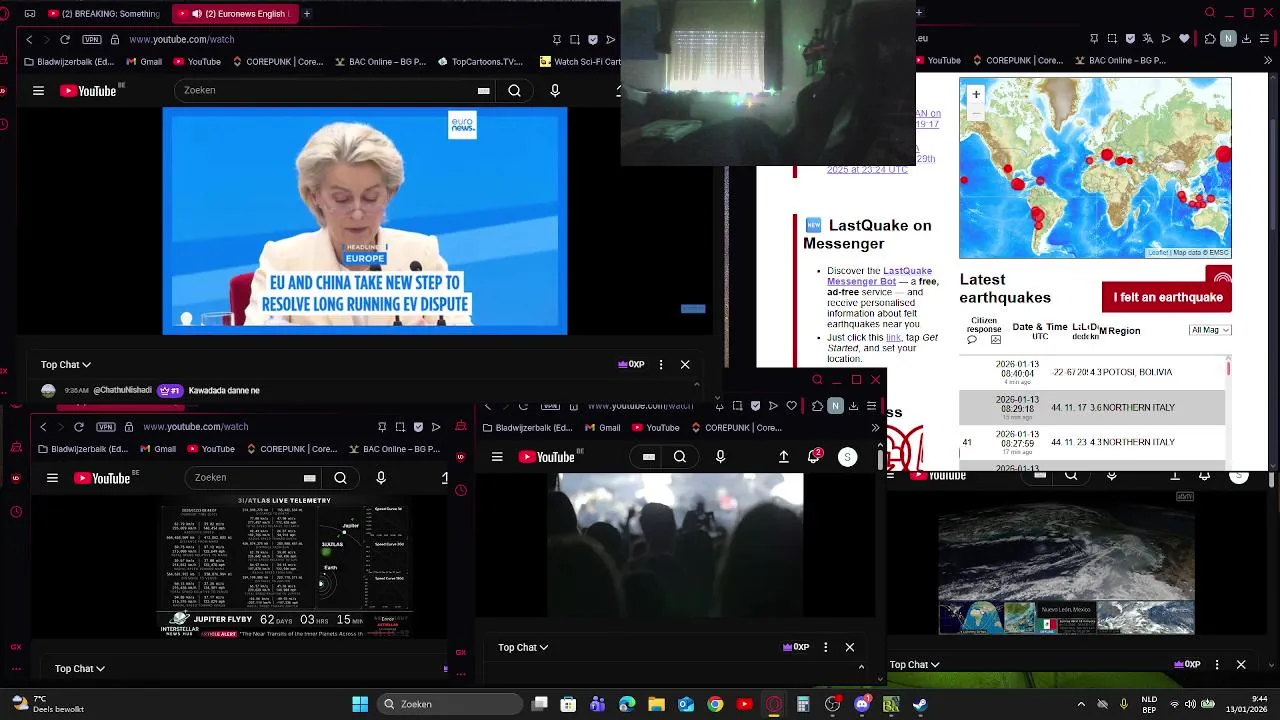Open YouTube guide menu in 3I/ATLAS telemetry window
Screen dimensions: 1280x720
pyautogui.click(x=52, y=478)
